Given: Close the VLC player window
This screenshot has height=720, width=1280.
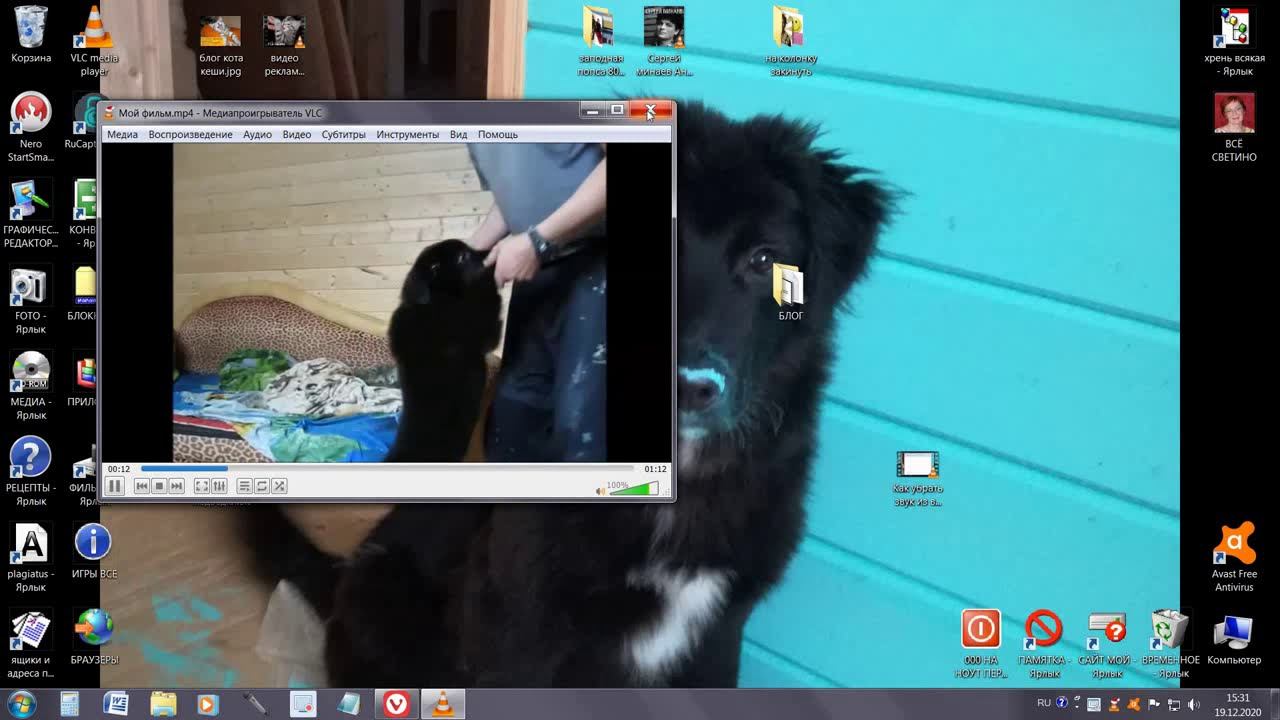Looking at the screenshot, I should [651, 111].
